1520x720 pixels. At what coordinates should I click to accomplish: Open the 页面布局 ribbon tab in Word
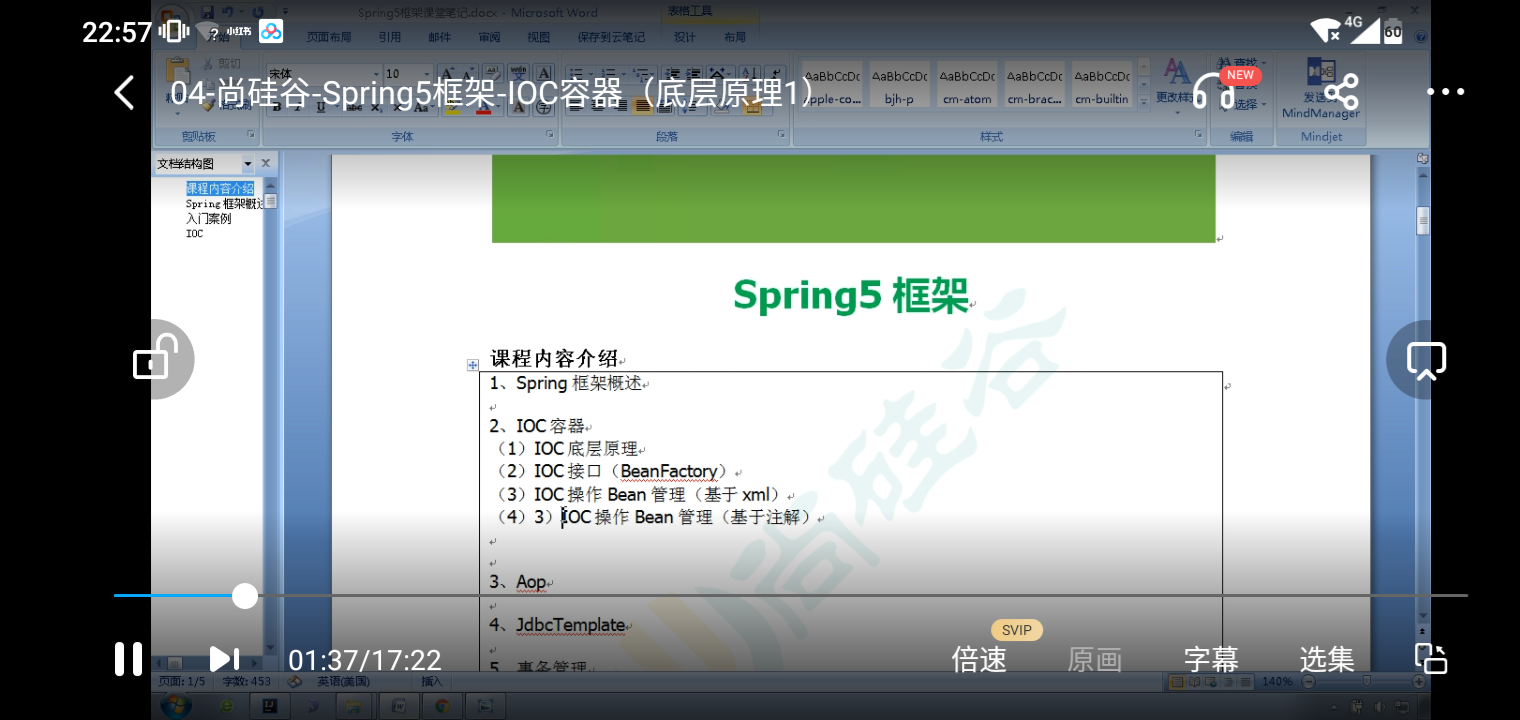pos(328,37)
